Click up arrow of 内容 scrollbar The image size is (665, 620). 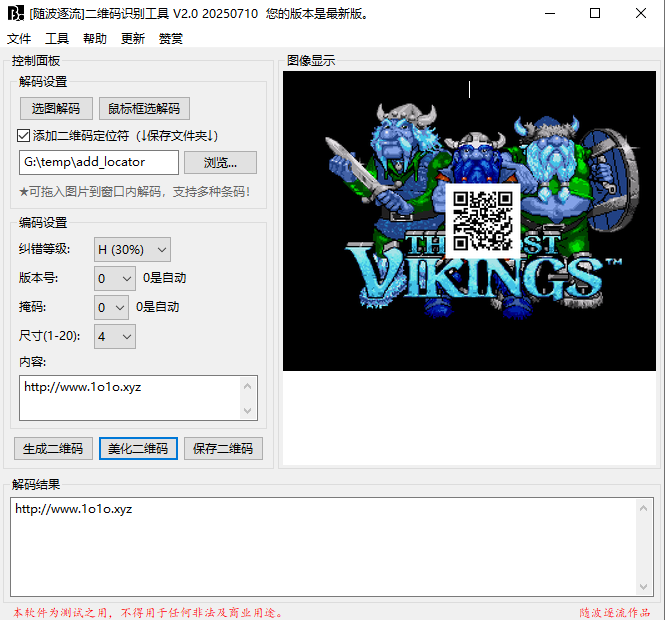tap(248, 386)
